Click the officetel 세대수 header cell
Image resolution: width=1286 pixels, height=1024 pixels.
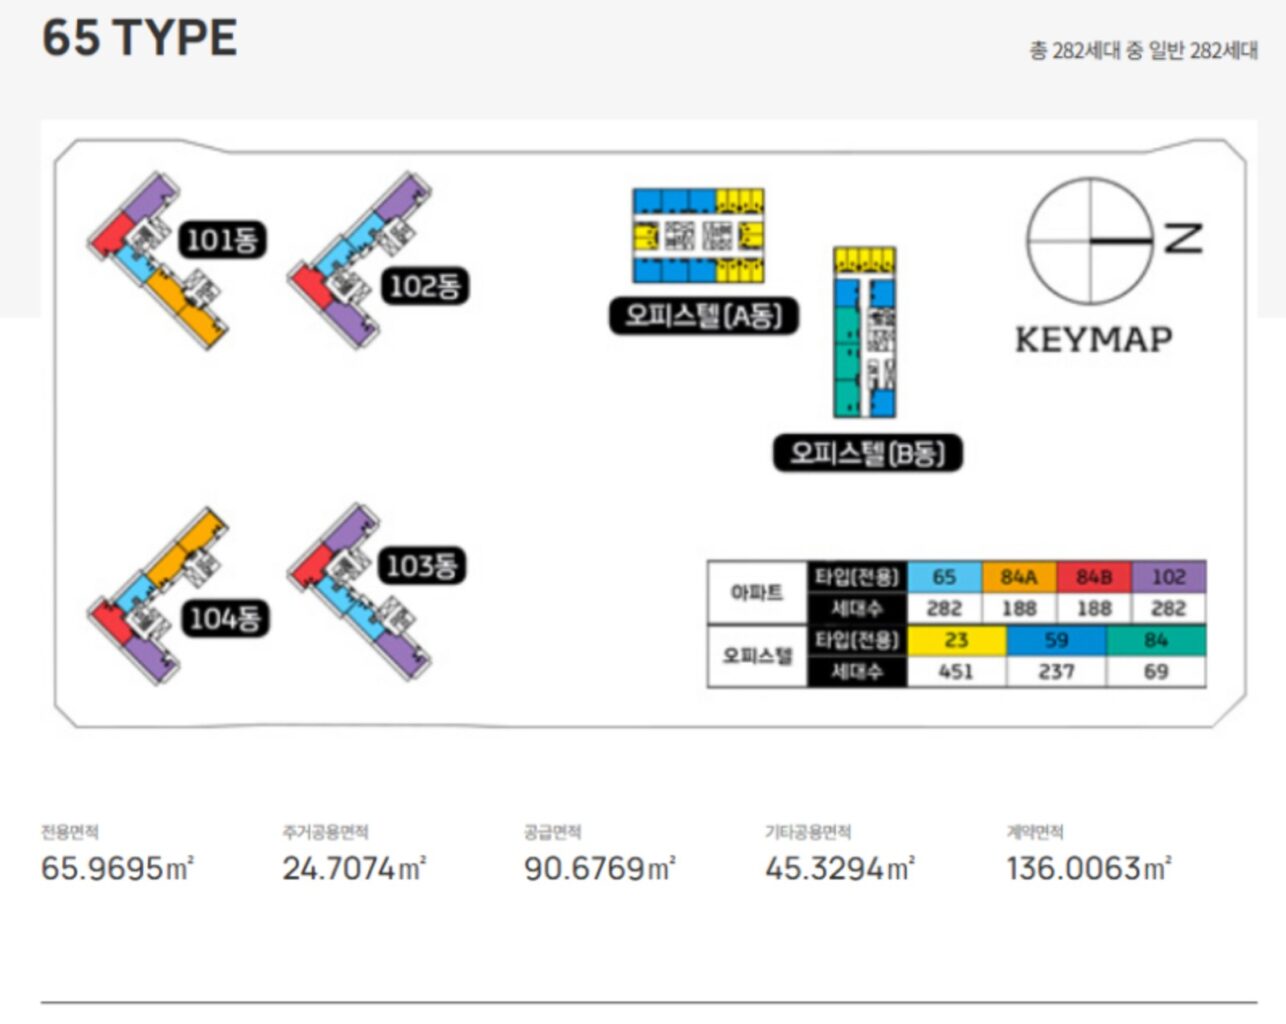tap(857, 672)
